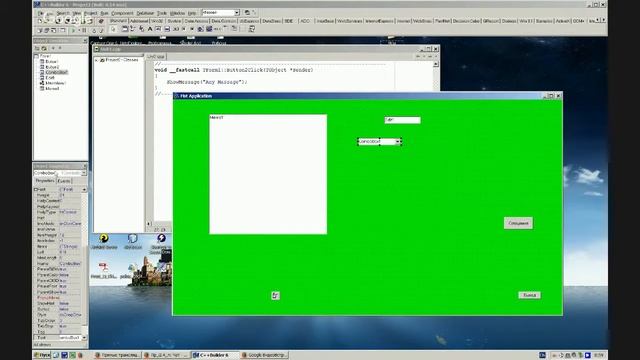Select the ActionList component palette icon
The width and height of the screenshot is (640, 360).
(x=251, y=29)
